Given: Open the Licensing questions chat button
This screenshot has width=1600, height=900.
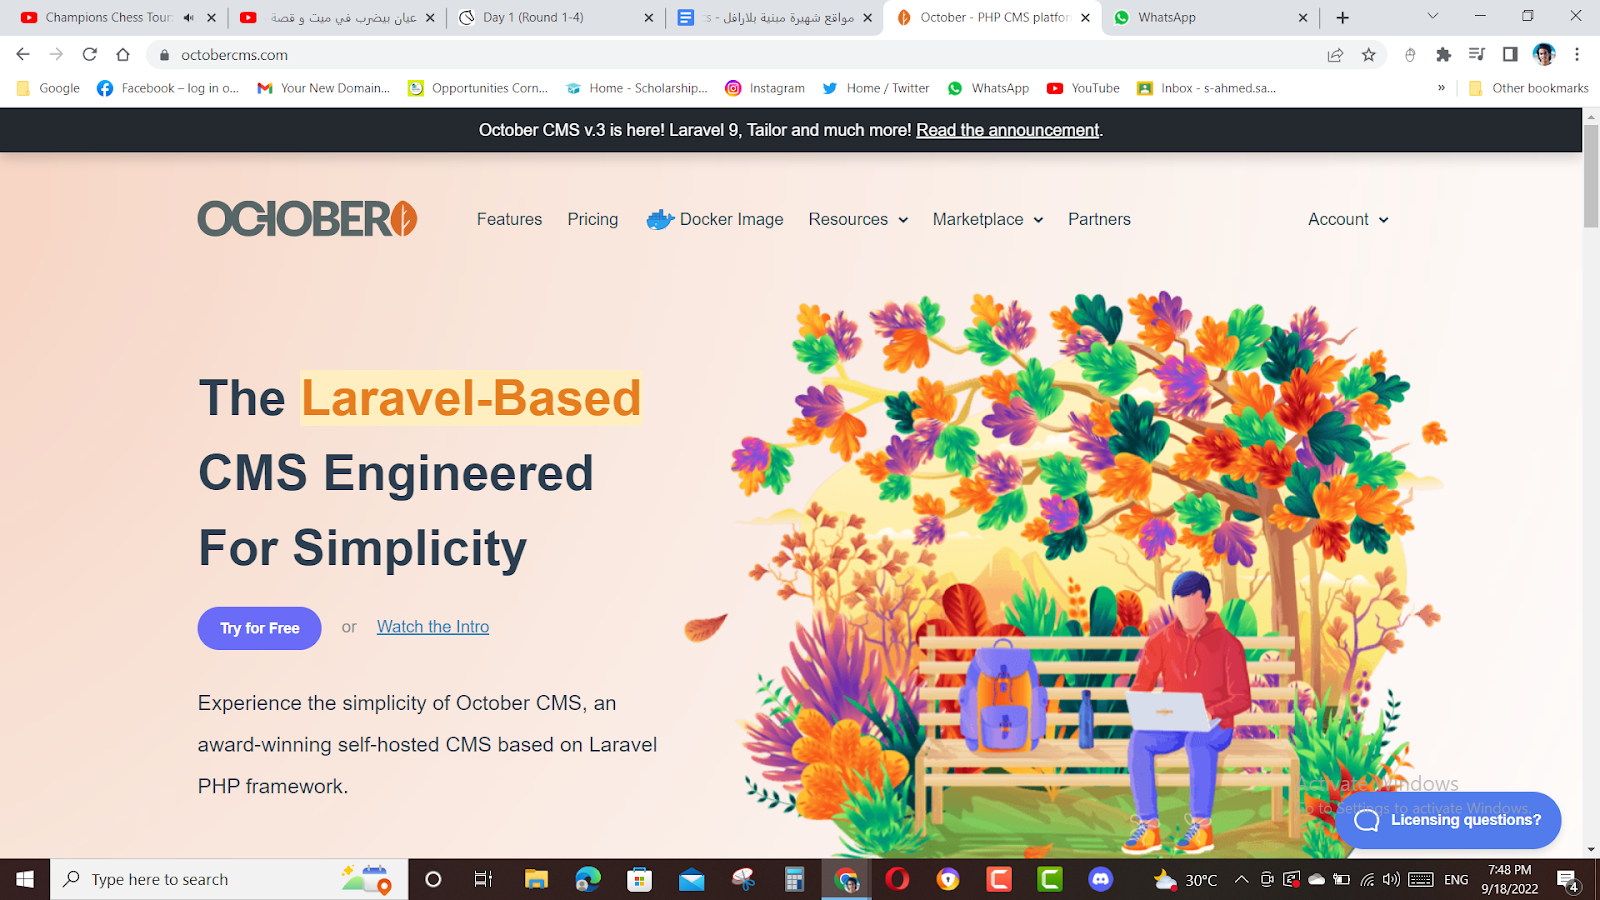Looking at the screenshot, I should [1448, 820].
